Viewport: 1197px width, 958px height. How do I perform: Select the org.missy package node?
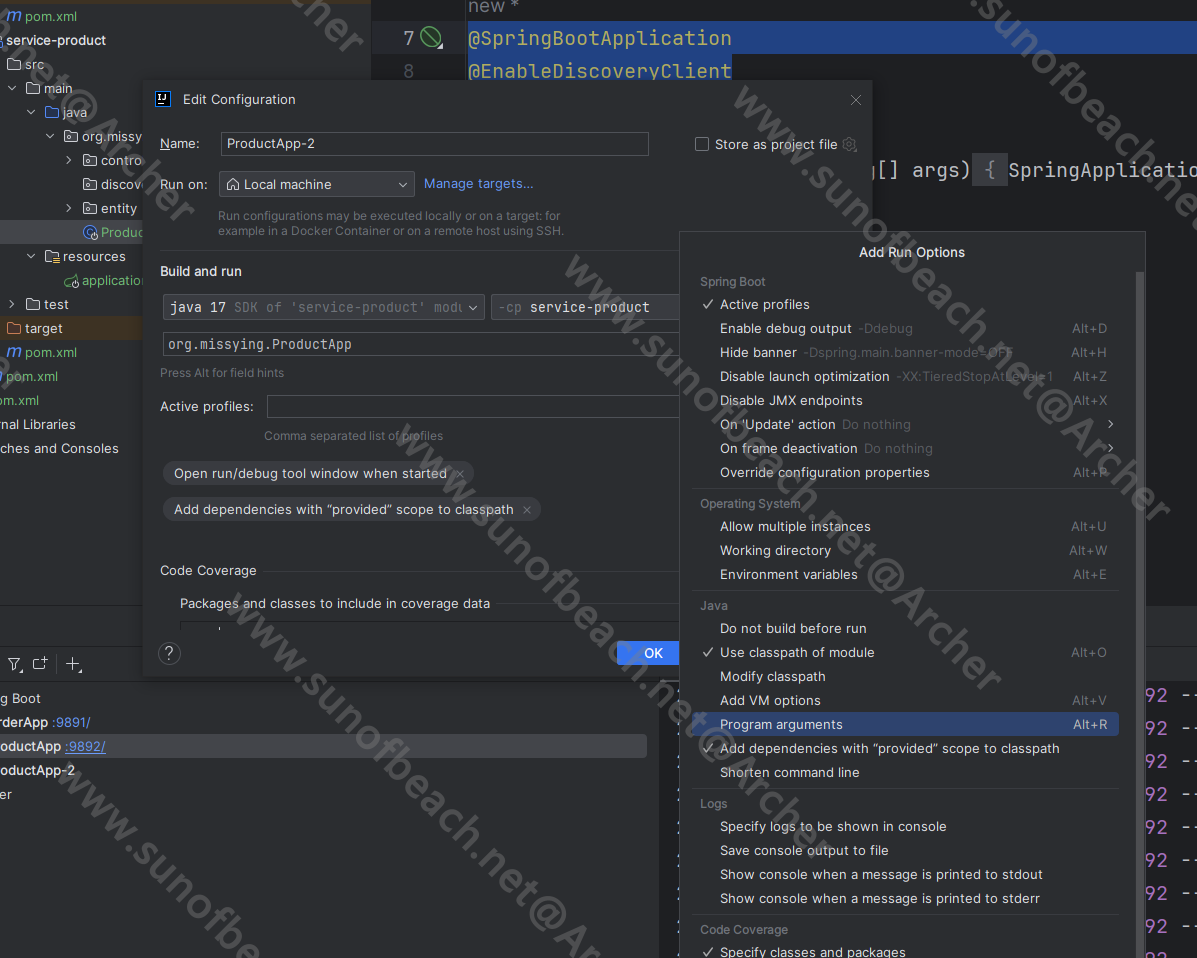[x=103, y=136]
